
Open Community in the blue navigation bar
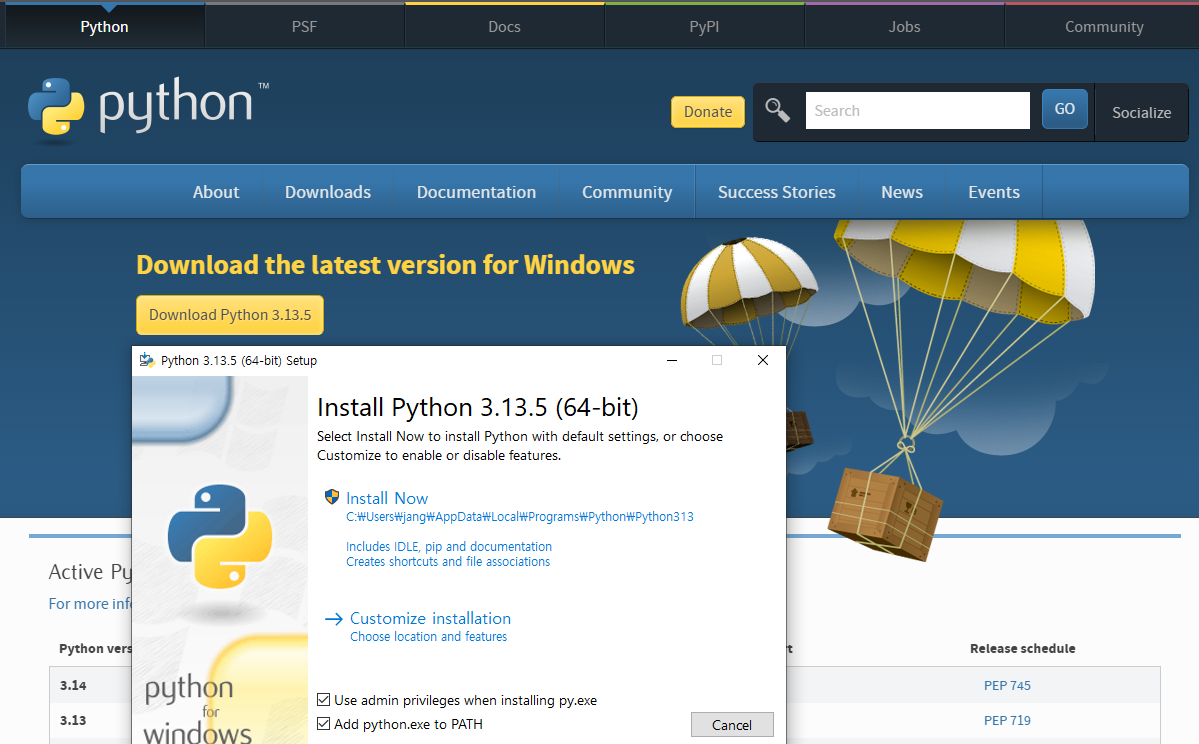[x=627, y=192]
